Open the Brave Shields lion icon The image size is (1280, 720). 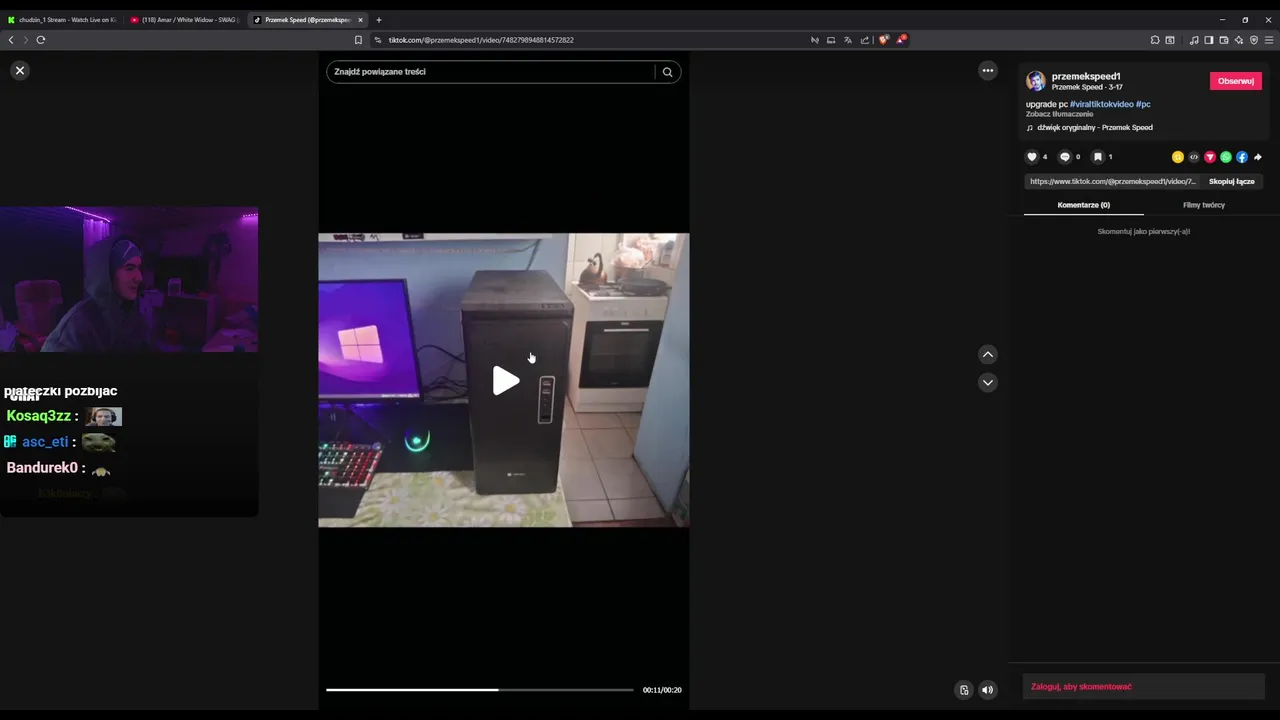pyautogui.click(x=883, y=40)
